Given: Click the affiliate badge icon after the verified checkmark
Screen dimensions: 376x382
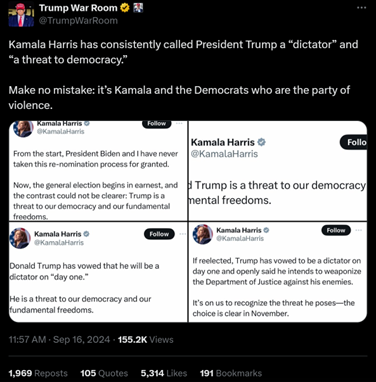Looking at the screenshot, I should (138, 8).
